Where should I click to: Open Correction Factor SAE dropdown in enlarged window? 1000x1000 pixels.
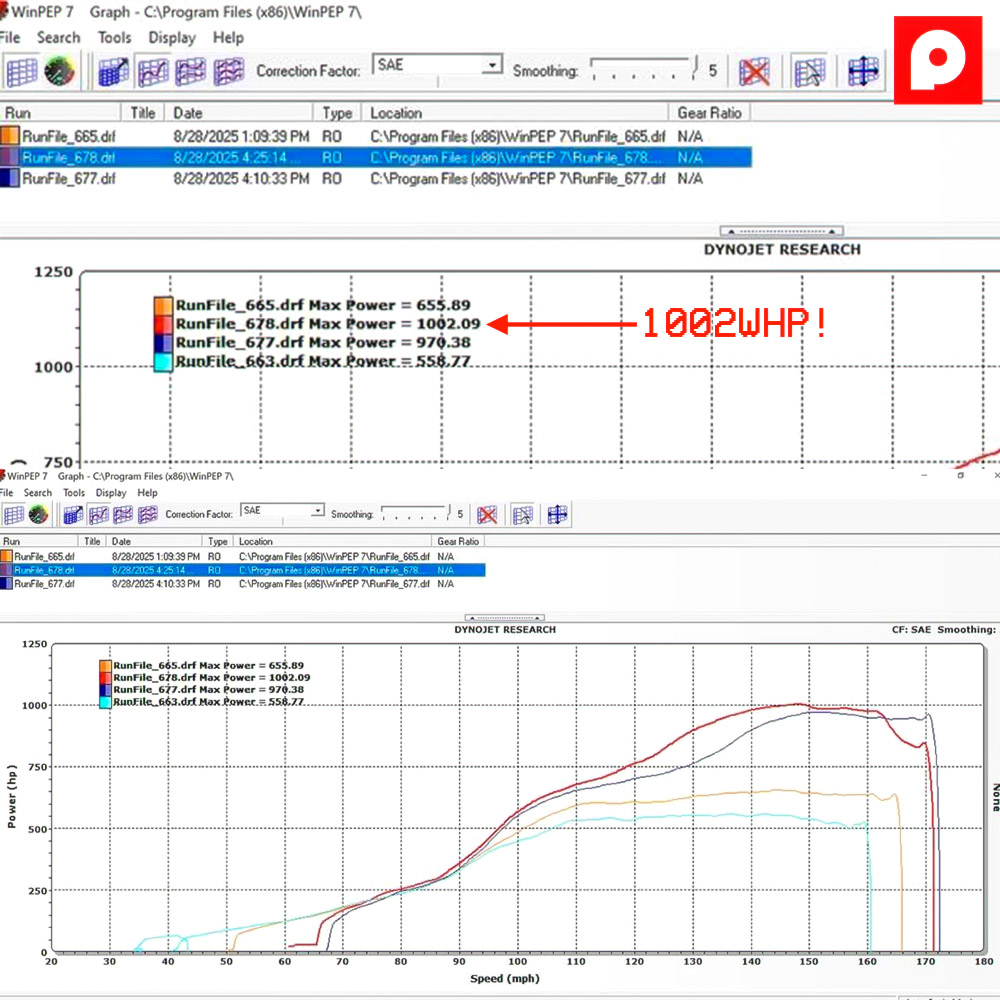[491, 66]
